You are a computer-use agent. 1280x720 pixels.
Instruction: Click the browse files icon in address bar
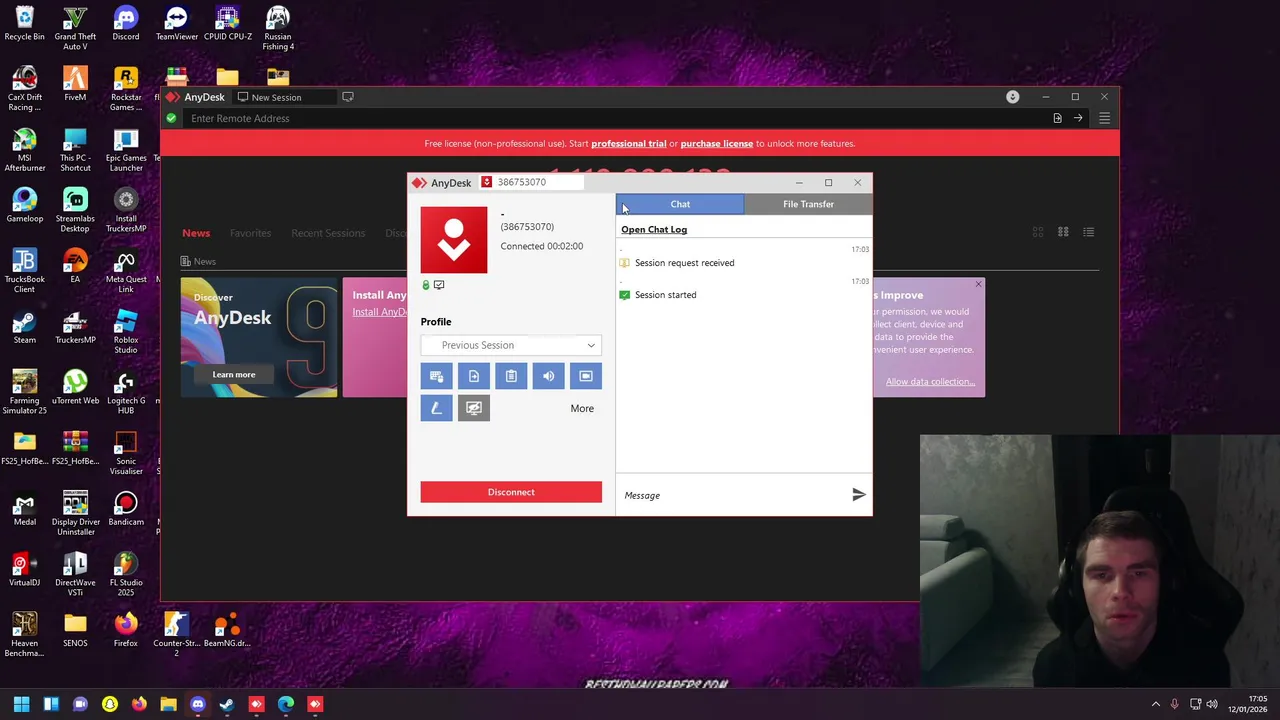(x=1057, y=118)
